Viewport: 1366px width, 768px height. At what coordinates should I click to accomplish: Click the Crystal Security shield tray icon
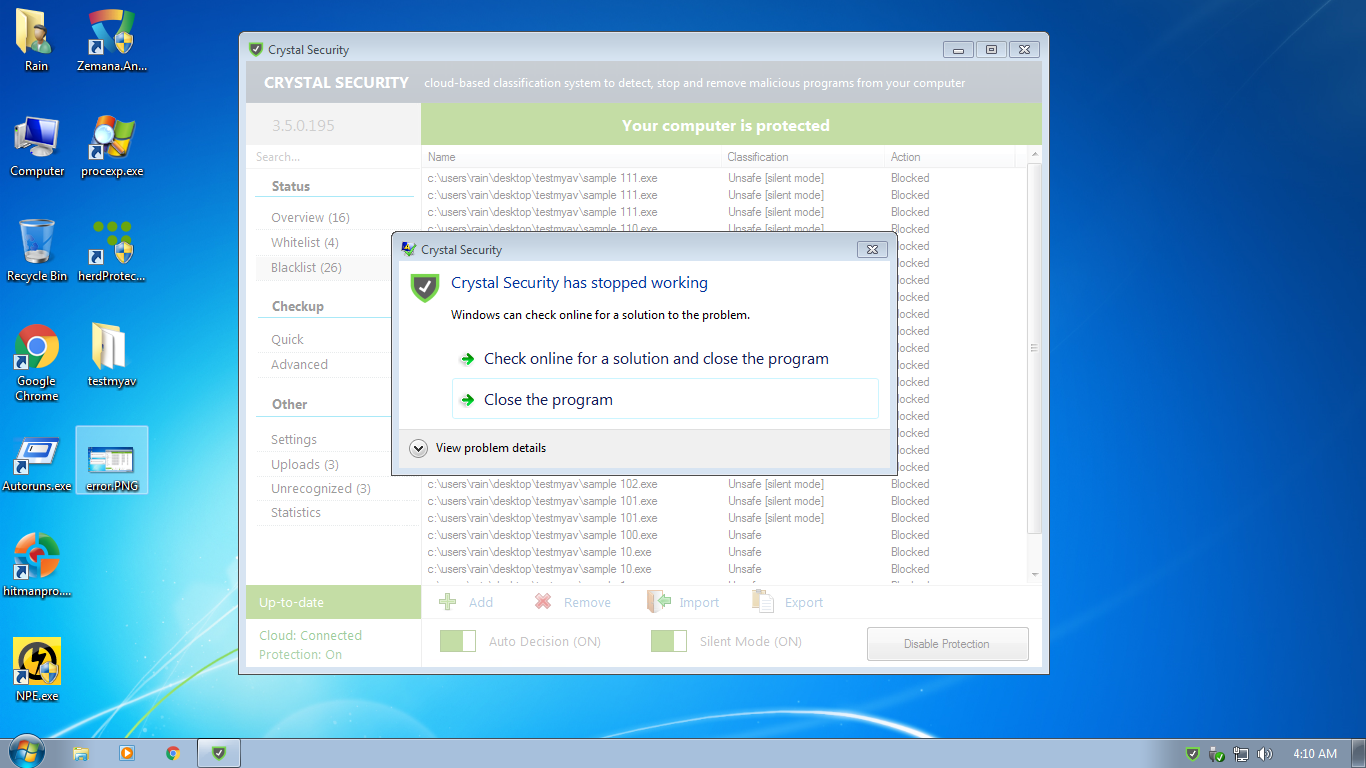pyautogui.click(x=1192, y=754)
